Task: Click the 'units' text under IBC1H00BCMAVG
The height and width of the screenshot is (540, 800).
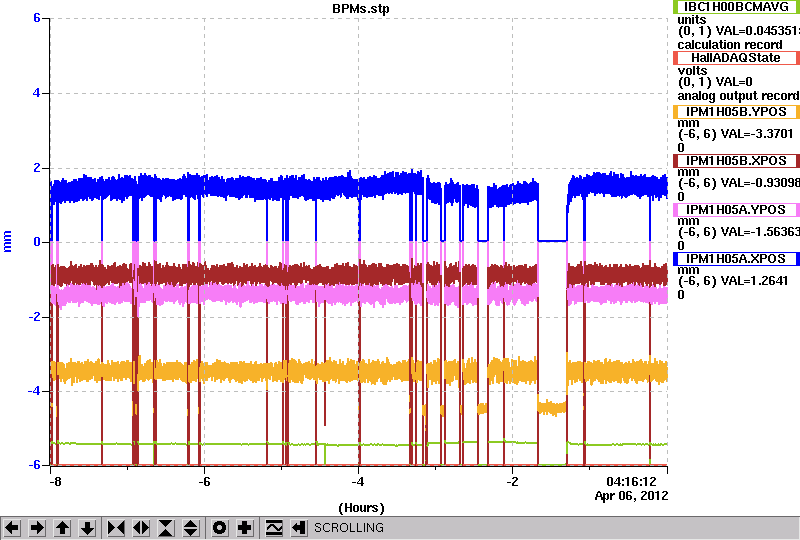Action: click(692, 20)
